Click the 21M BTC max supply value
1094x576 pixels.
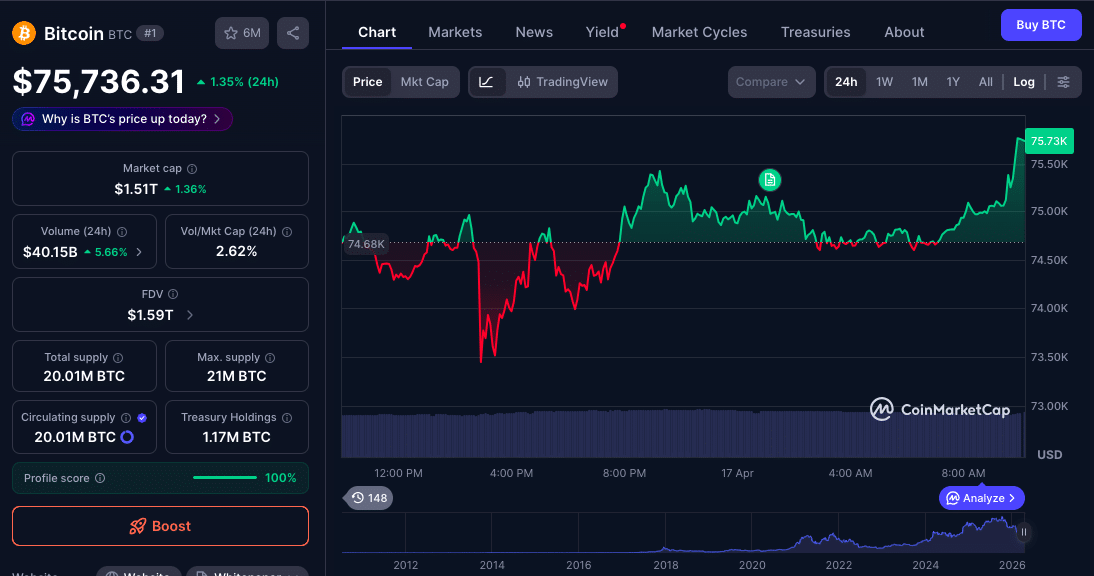[237, 377]
